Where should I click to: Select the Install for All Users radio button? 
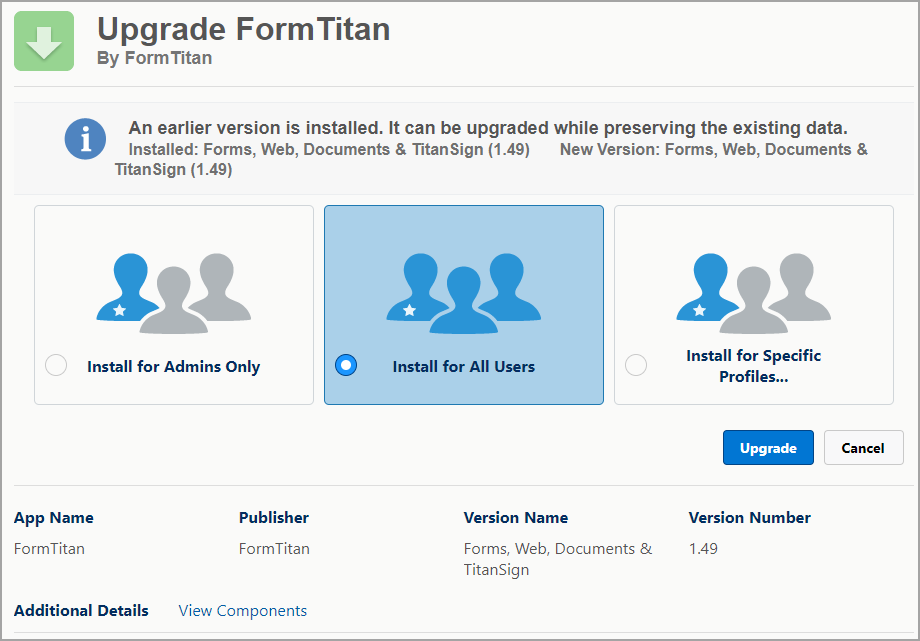point(345,365)
